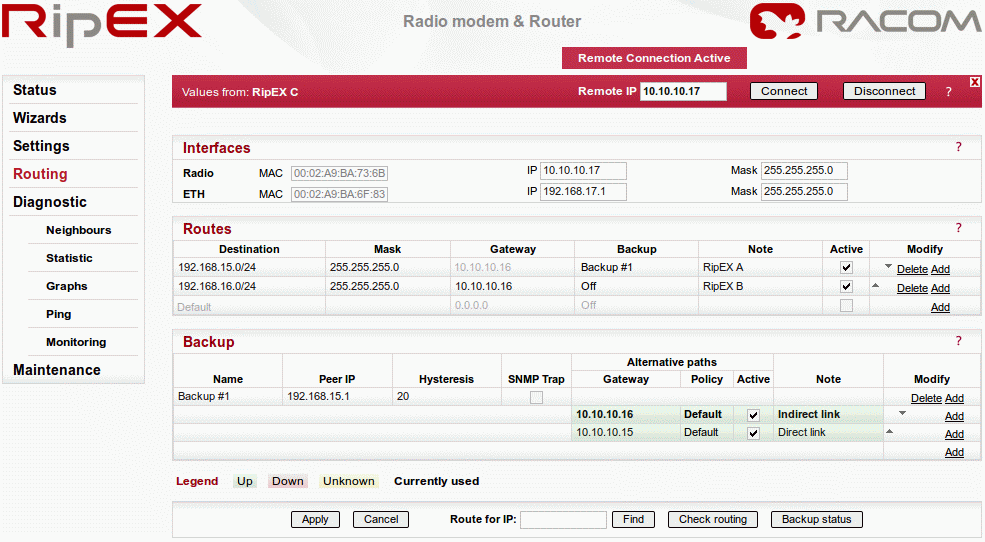Move the Direct link path up
985x542 pixels.
pyautogui.click(x=890, y=431)
